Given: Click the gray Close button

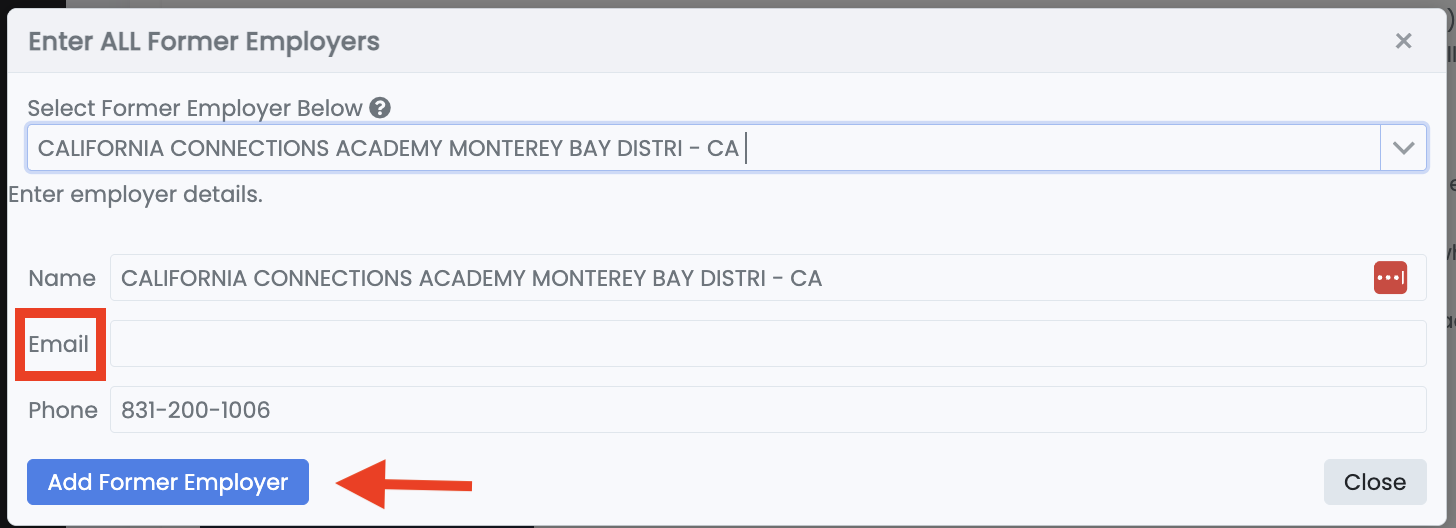Looking at the screenshot, I should [1374, 482].
